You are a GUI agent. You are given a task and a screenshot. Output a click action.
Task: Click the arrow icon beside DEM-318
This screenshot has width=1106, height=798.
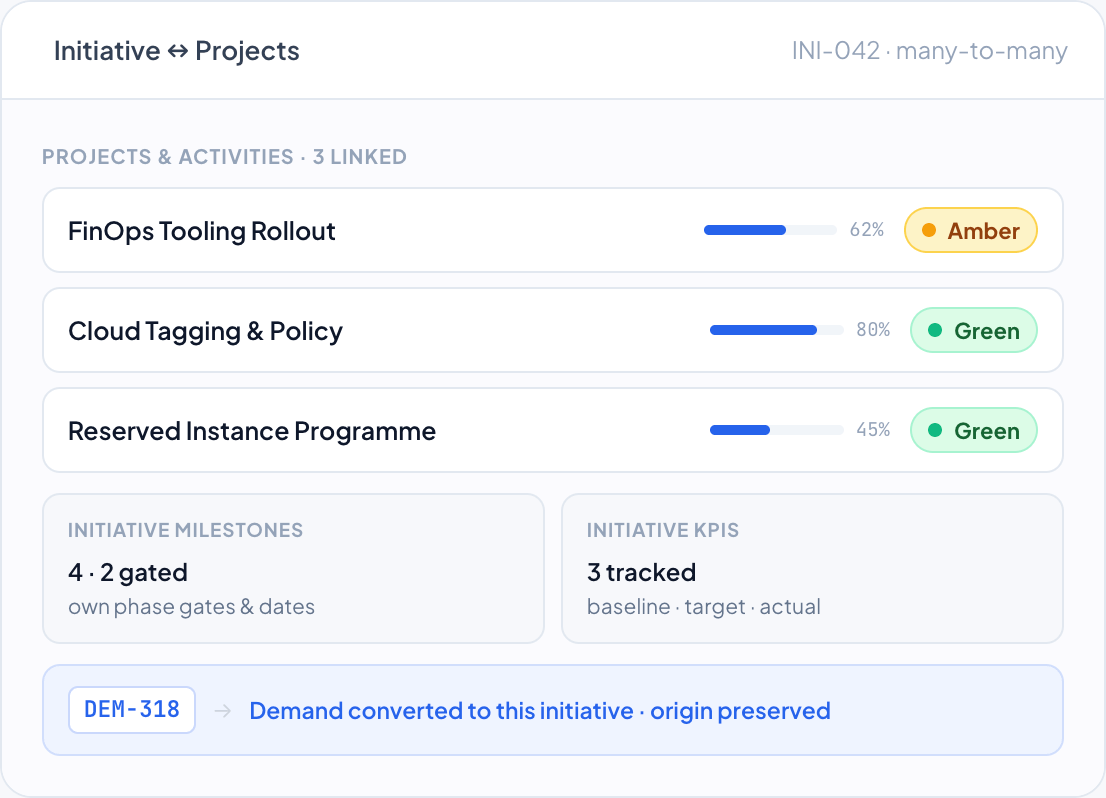coord(223,711)
